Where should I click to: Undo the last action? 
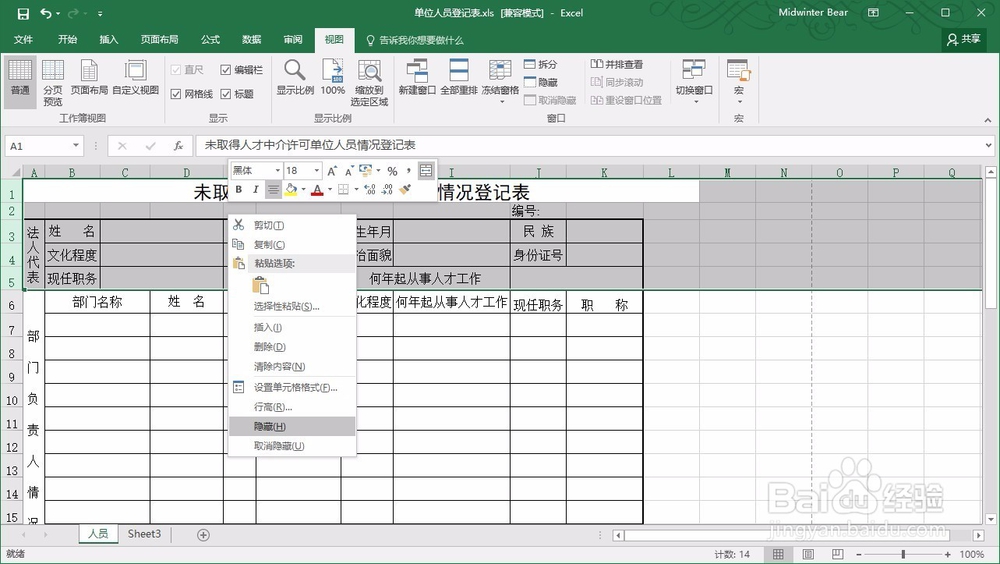[46, 13]
